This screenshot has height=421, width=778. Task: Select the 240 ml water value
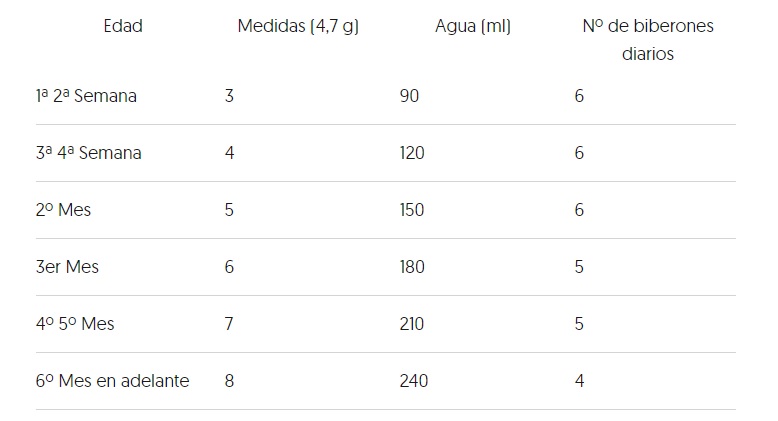(x=414, y=381)
